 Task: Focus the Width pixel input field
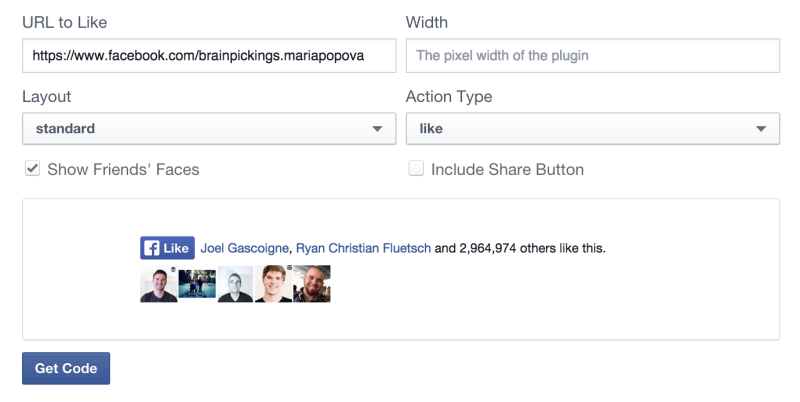click(593, 56)
